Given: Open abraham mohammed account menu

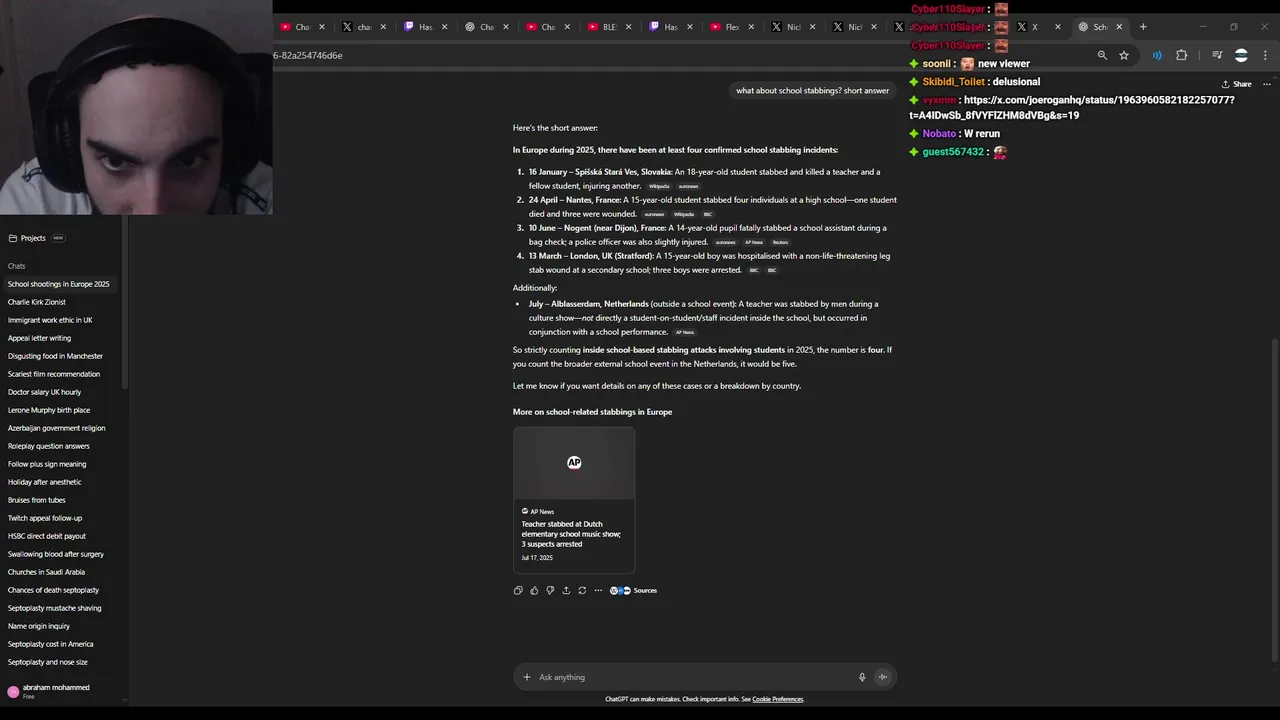Looking at the screenshot, I should click(x=62, y=691).
